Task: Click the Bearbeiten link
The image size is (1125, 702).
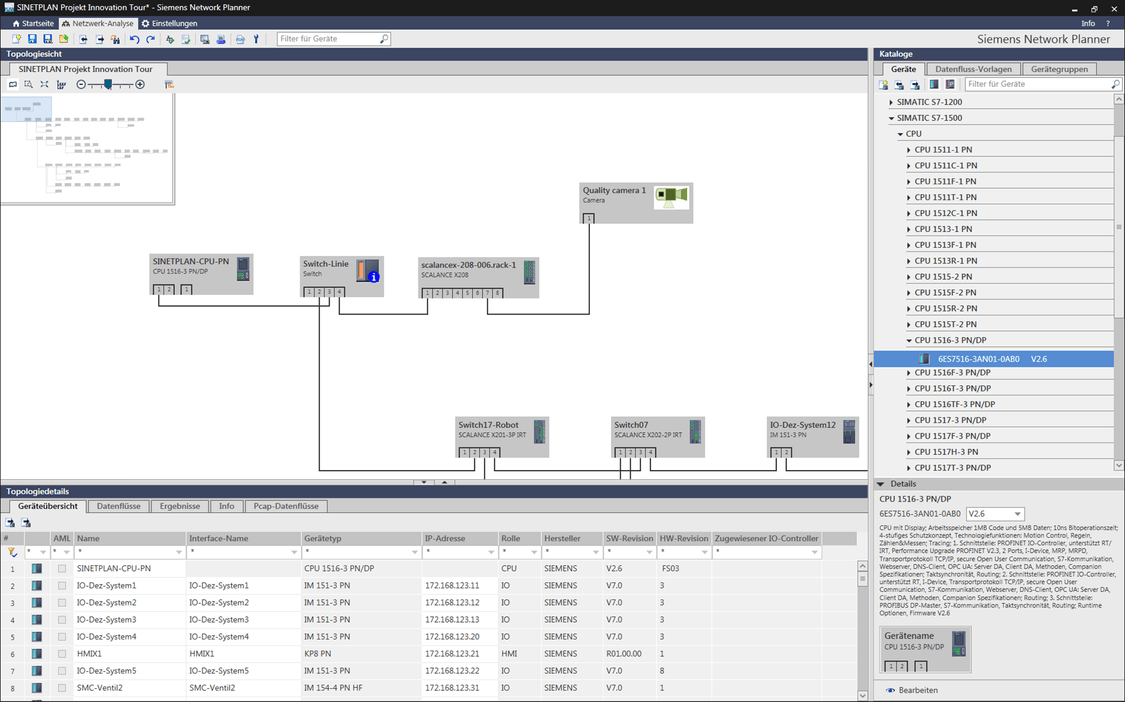Action: point(918,691)
